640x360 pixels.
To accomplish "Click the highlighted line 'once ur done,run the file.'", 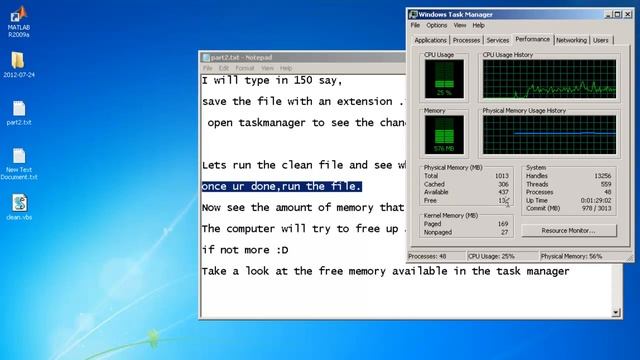I will point(282,187).
